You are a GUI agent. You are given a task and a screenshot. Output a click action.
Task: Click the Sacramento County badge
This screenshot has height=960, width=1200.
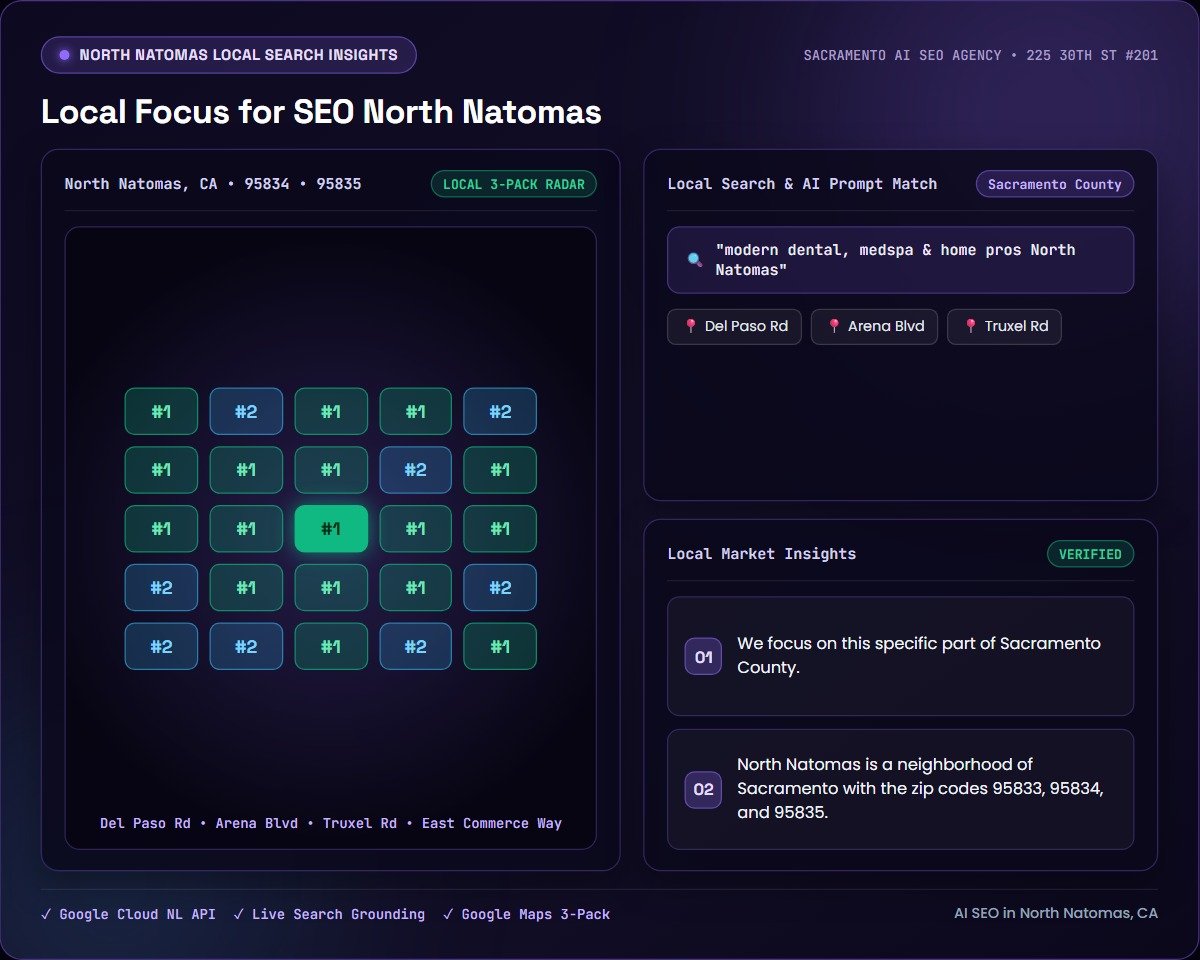1055,184
